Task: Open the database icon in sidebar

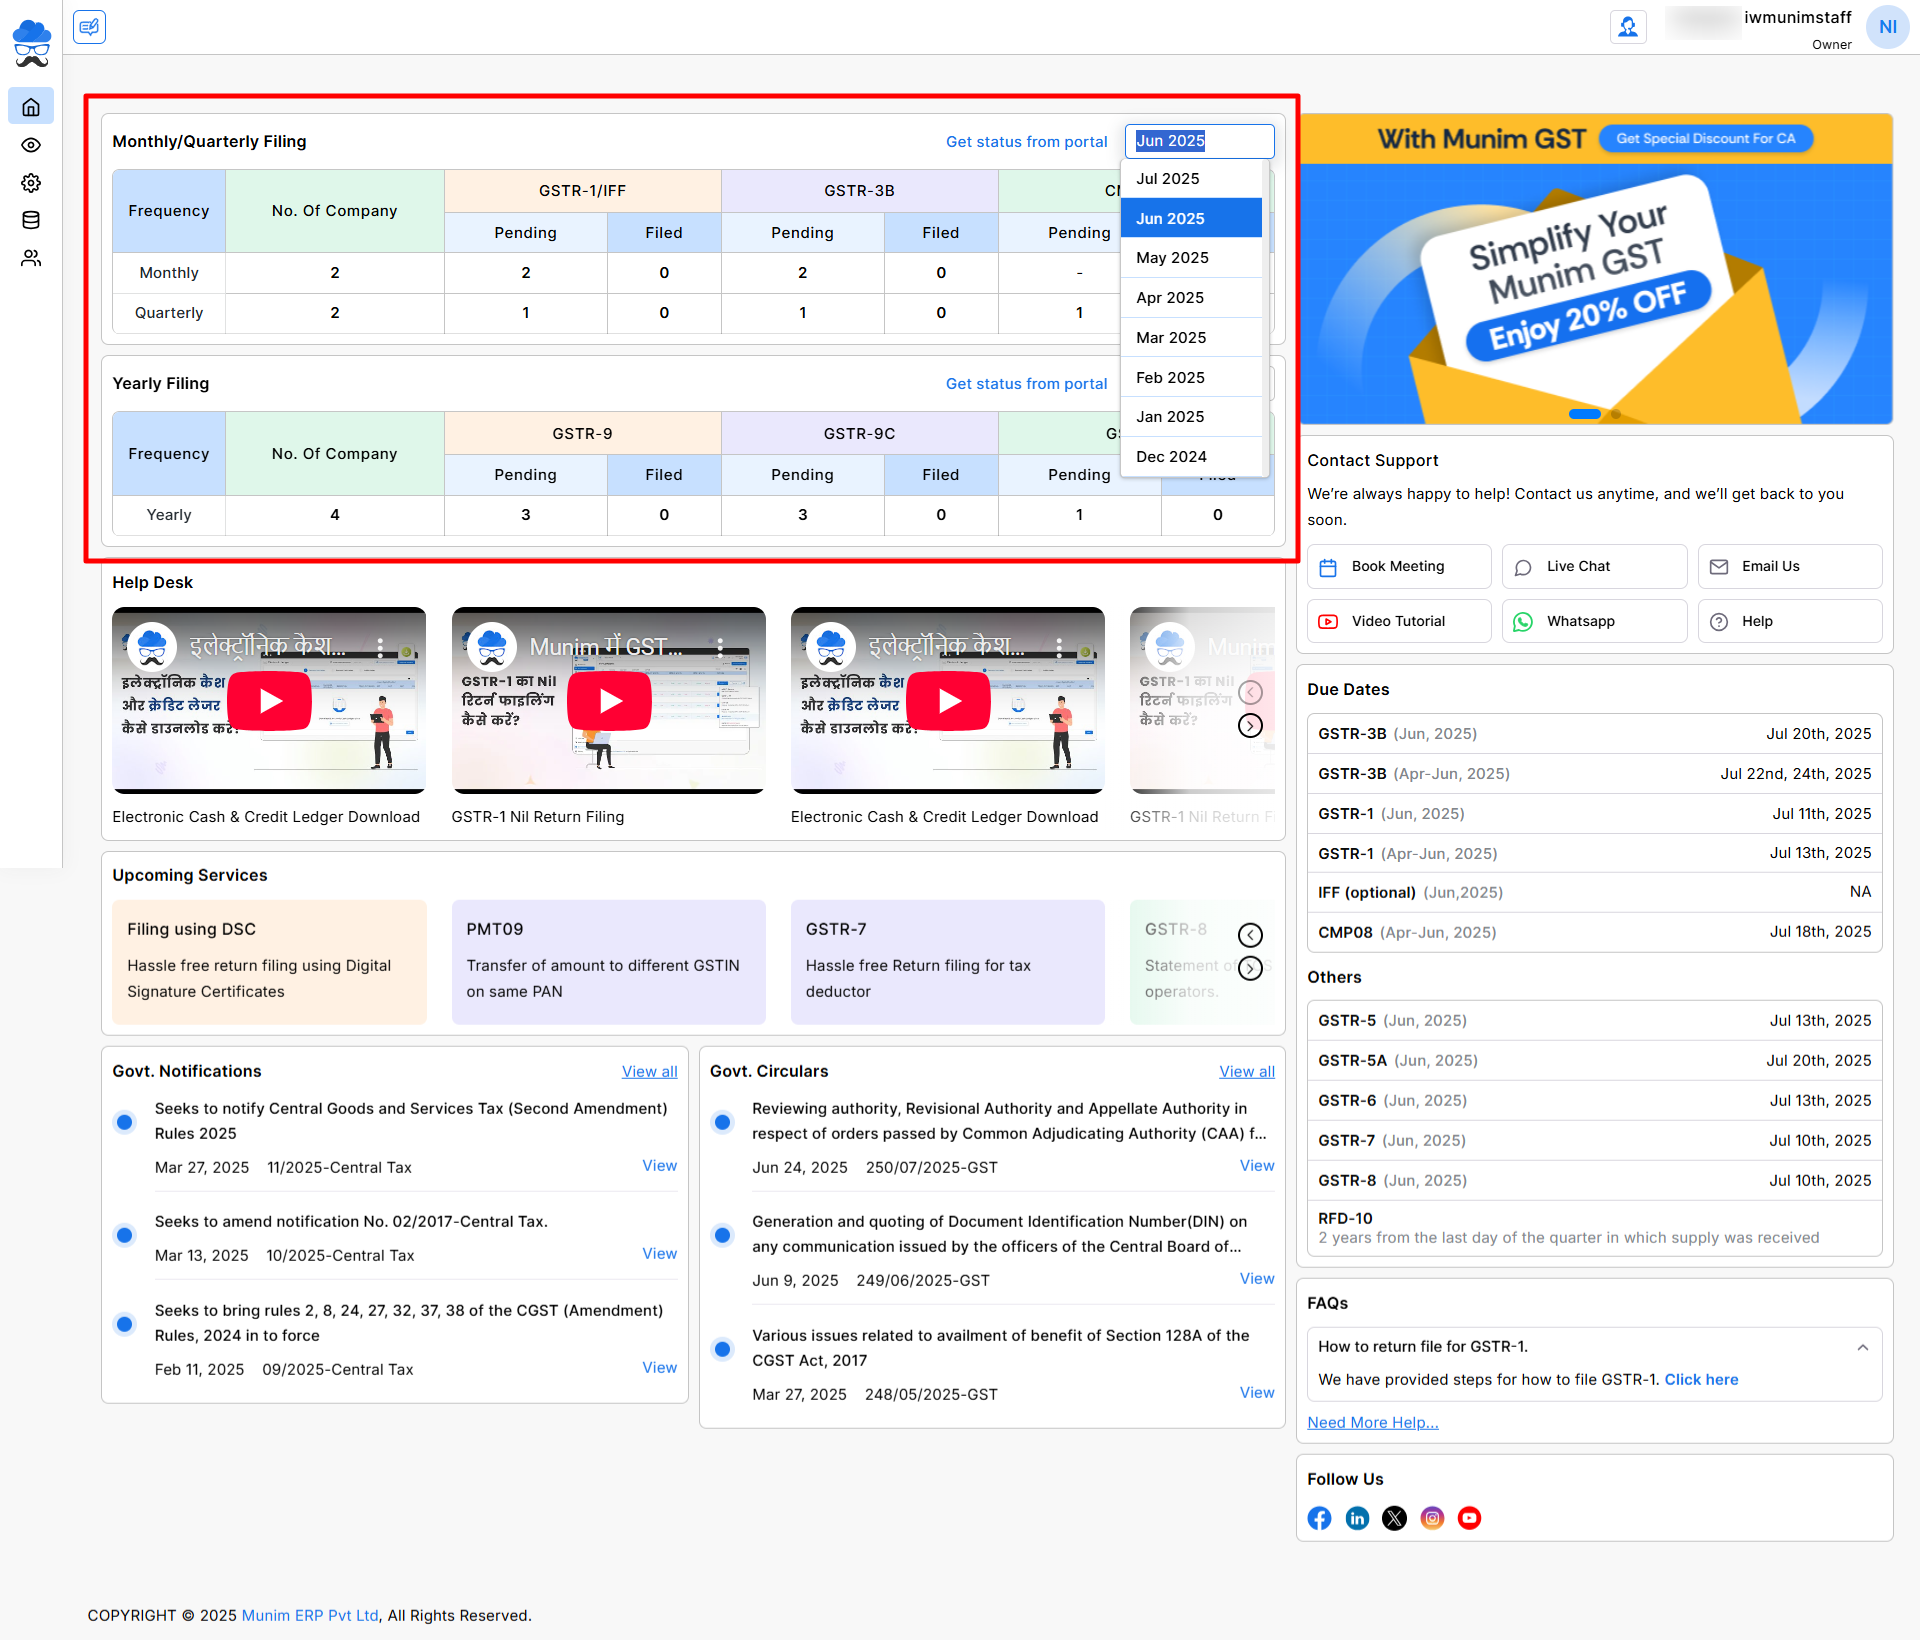Action: point(31,220)
